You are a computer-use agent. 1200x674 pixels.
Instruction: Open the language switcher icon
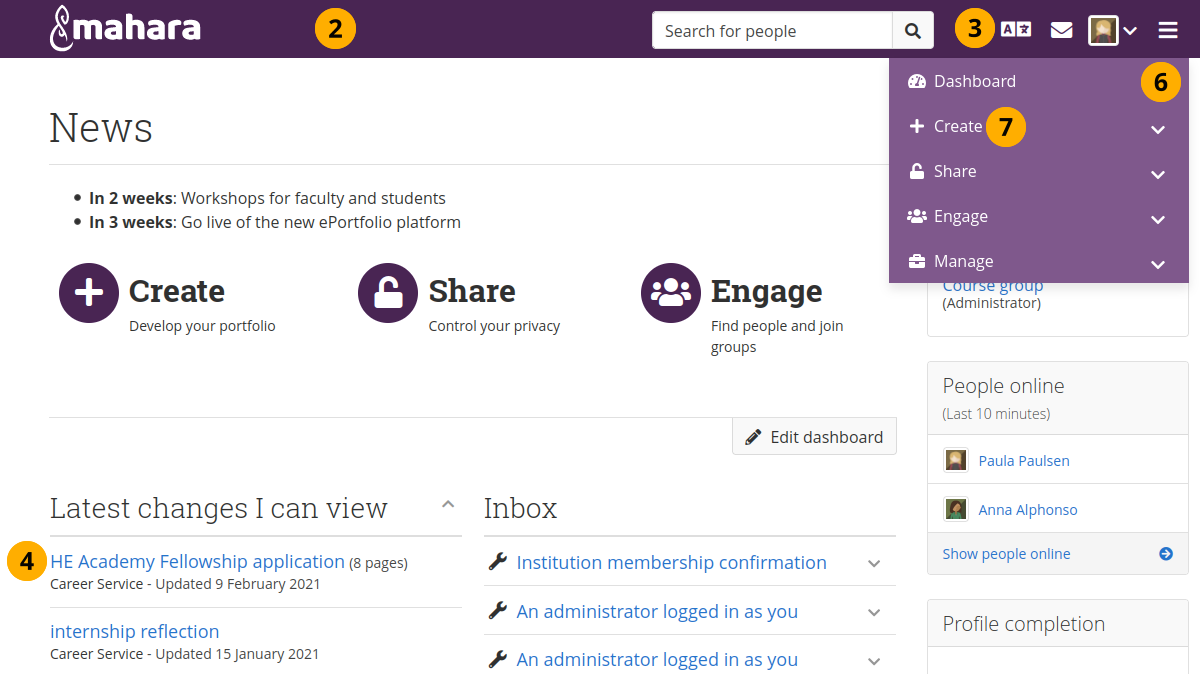pyautogui.click(x=1016, y=30)
